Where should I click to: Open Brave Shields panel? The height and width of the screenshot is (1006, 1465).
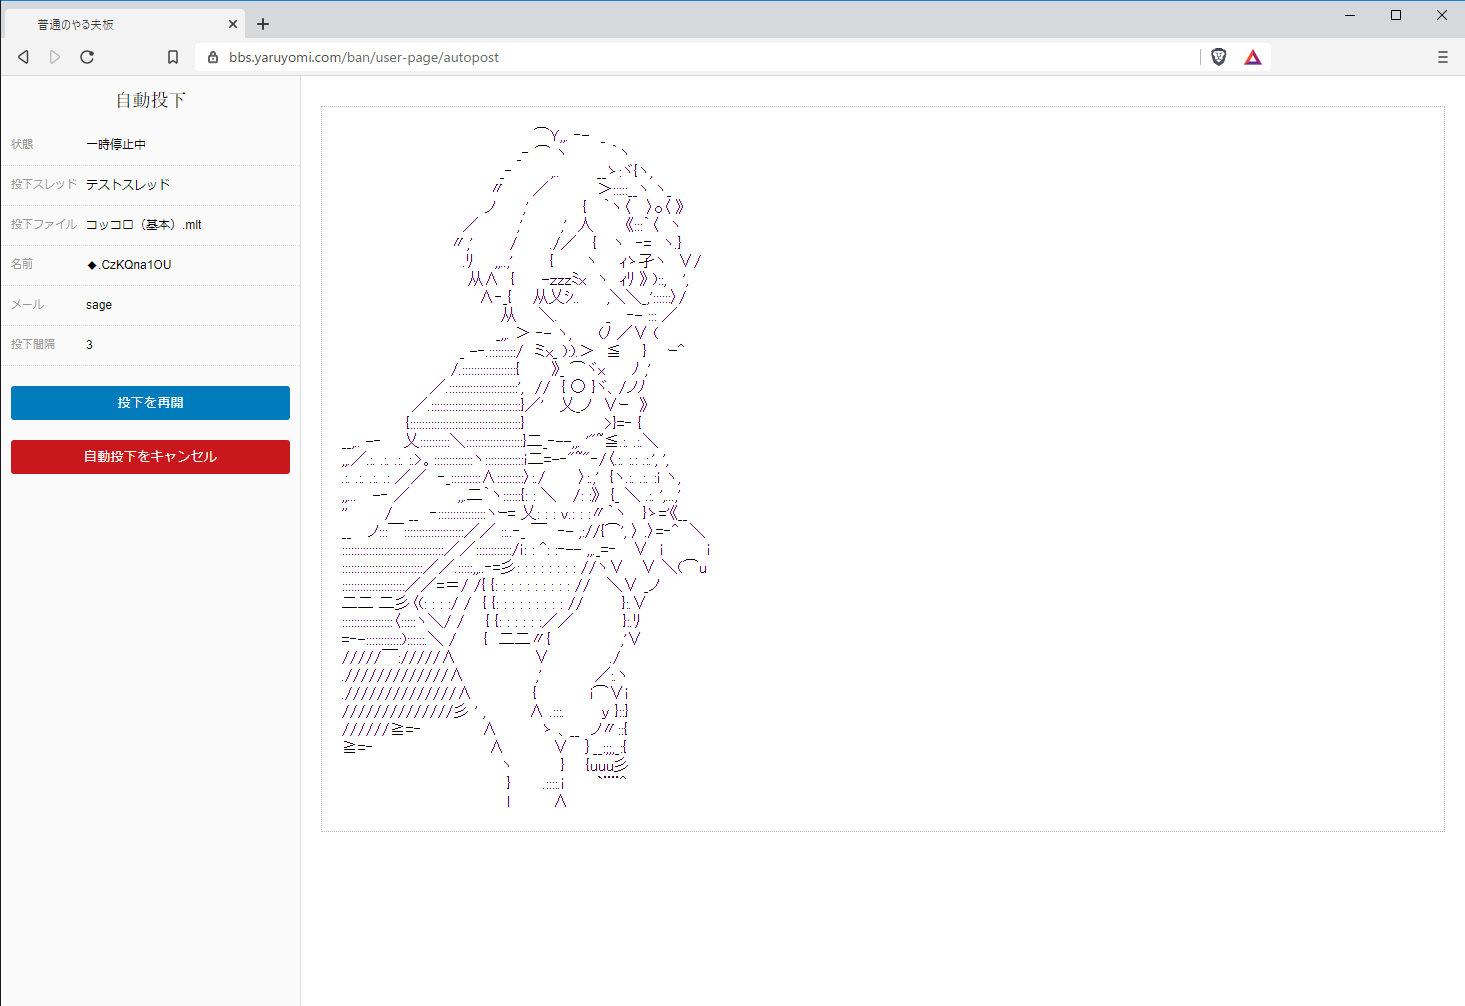pyautogui.click(x=1218, y=57)
